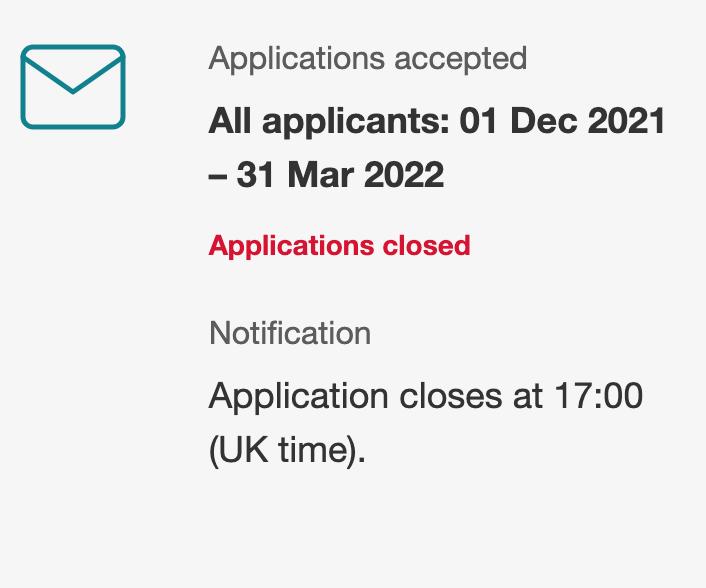The image size is (706, 588).
Task: Click the year 2022 in the date
Action: click(x=404, y=175)
